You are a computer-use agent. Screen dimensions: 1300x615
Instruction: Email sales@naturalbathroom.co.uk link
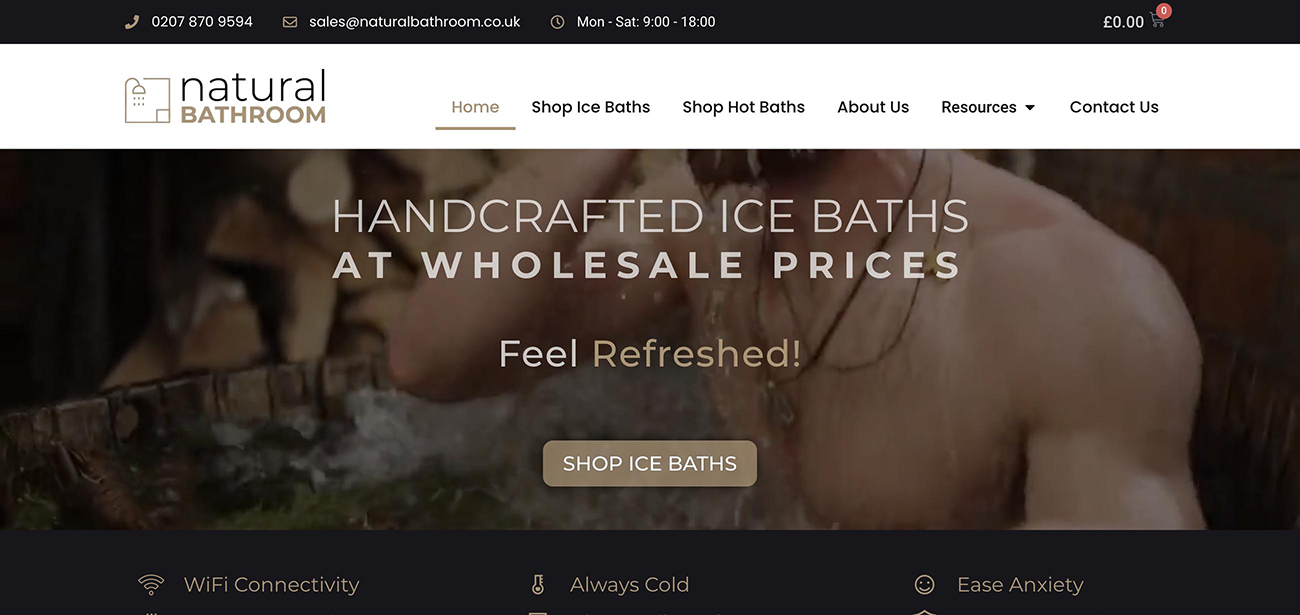click(x=415, y=22)
